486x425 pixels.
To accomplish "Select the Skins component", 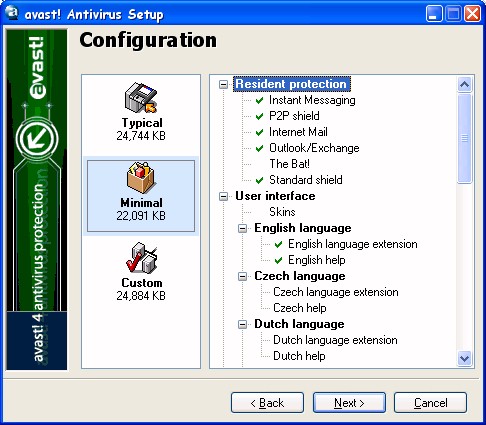I will pos(282,212).
